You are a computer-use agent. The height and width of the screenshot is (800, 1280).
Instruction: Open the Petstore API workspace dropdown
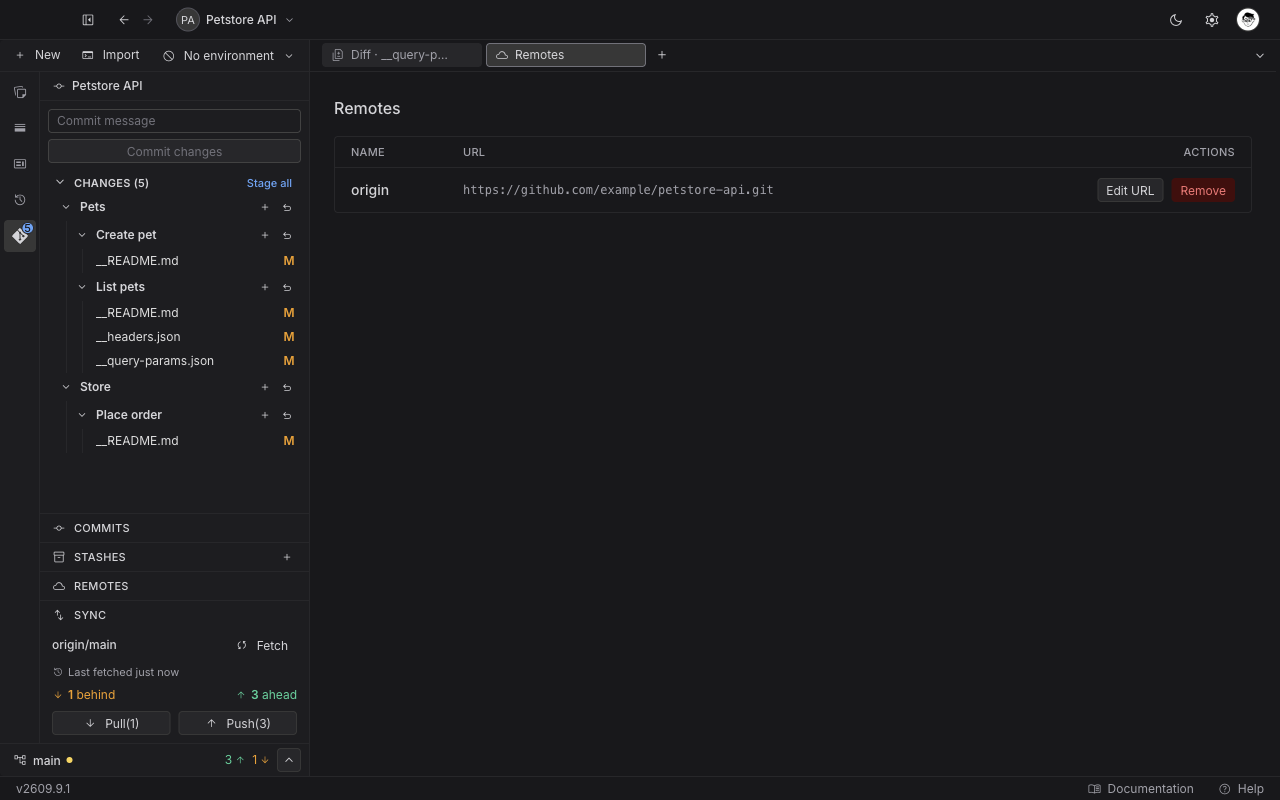(235, 20)
